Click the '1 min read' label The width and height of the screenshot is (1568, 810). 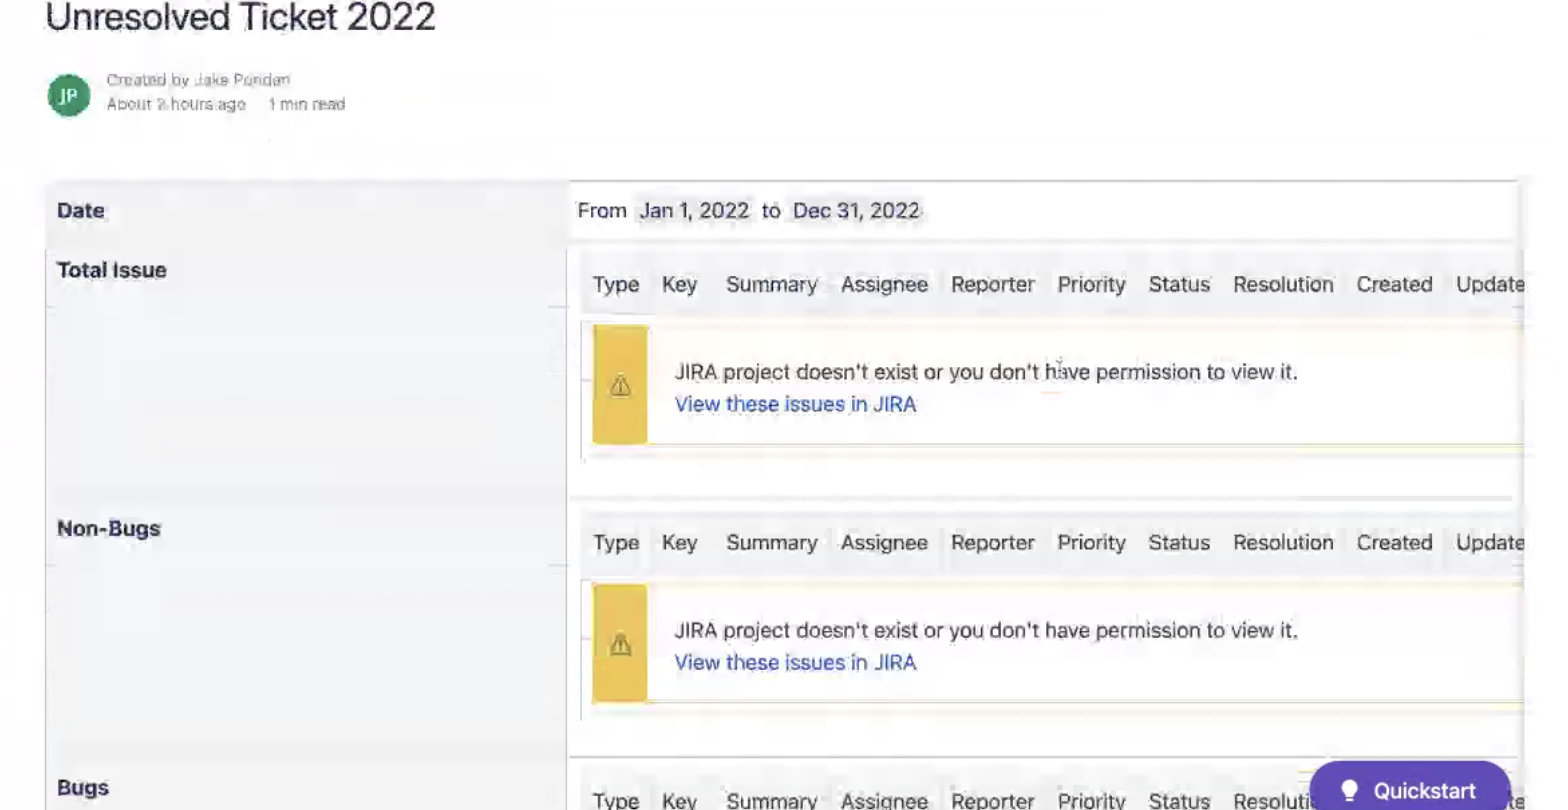point(306,104)
